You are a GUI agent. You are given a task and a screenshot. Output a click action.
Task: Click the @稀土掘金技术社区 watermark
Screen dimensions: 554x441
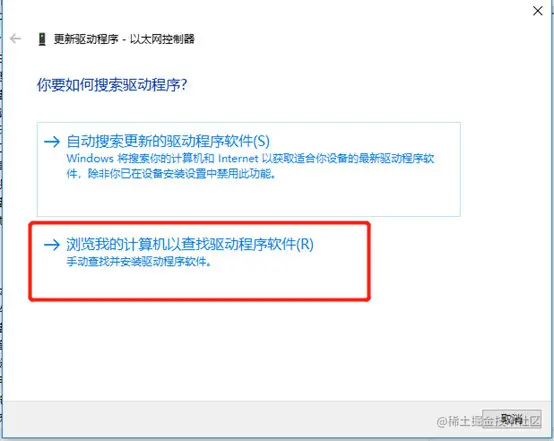[489, 421]
